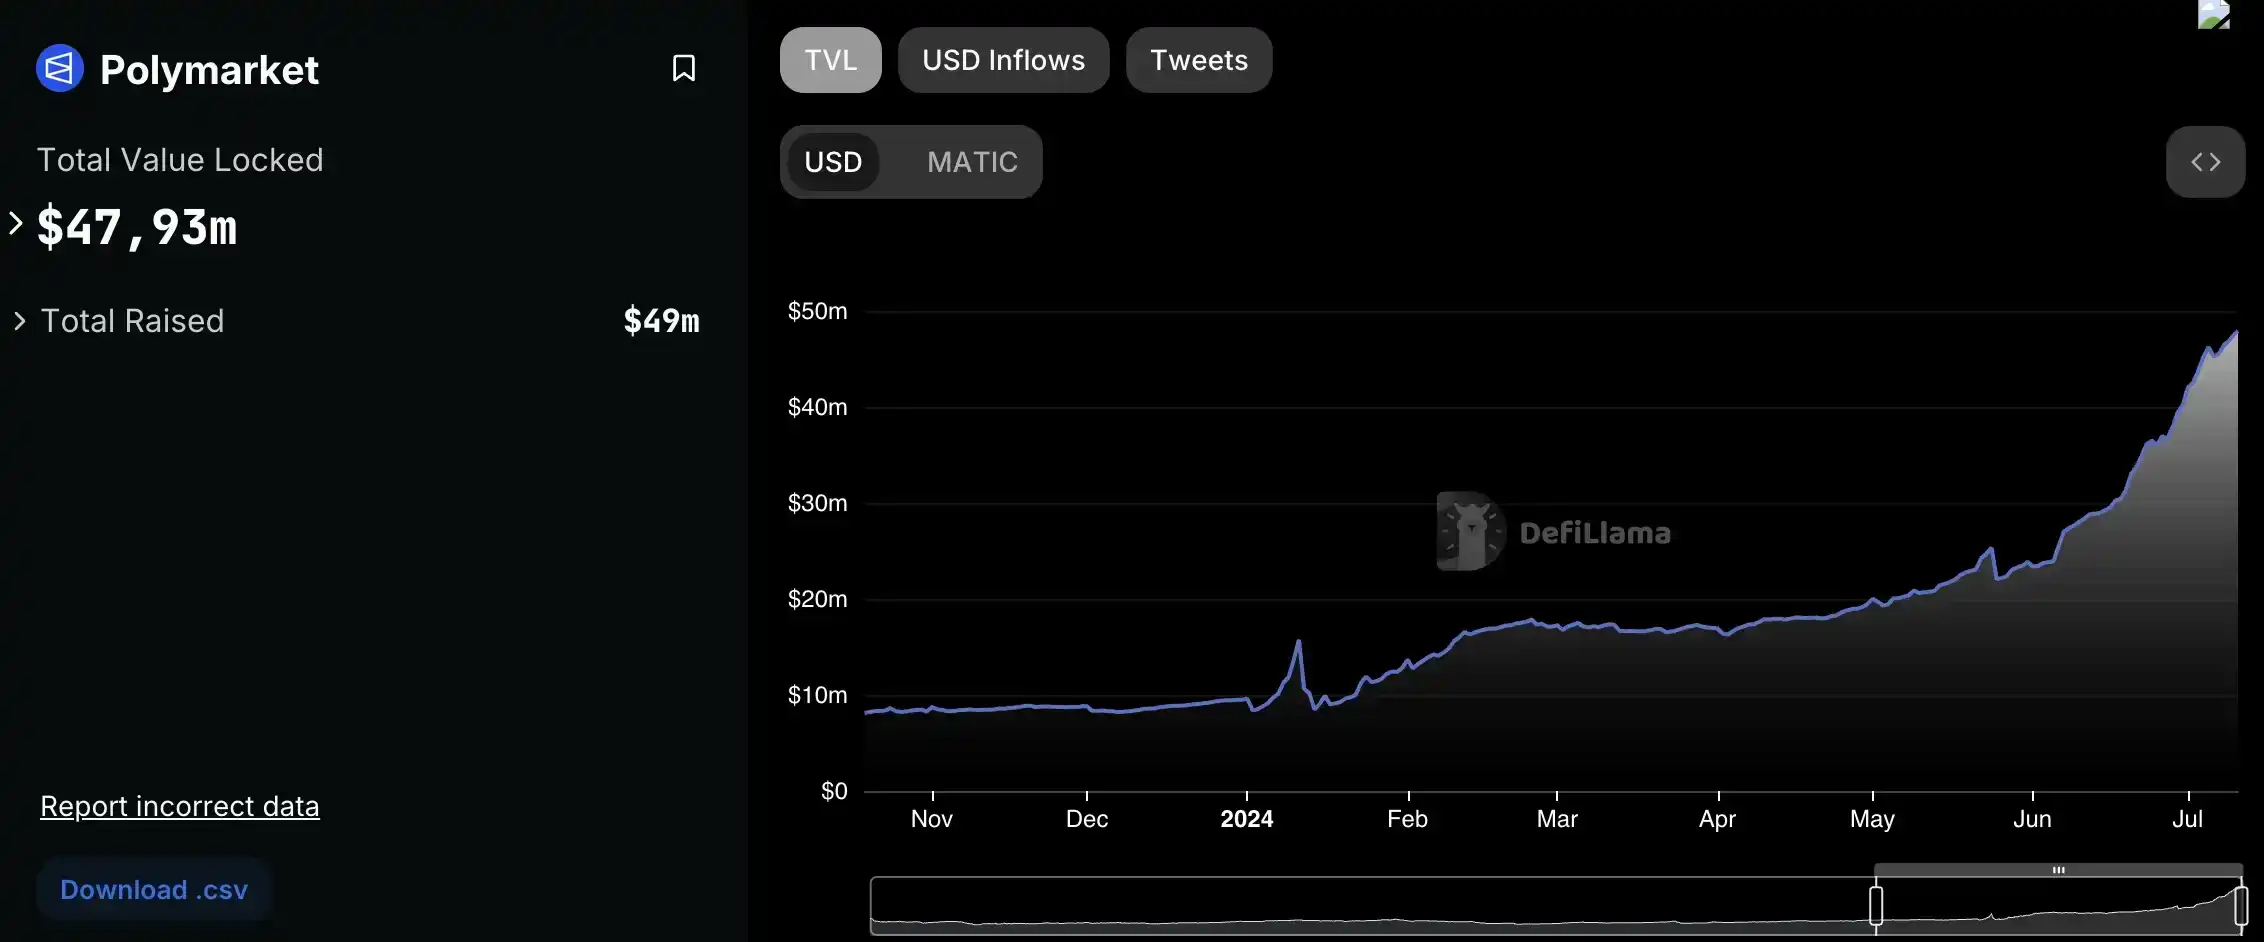This screenshot has width=2264, height=942.
Task: Grab the right handle of the range slider
Action: pos(2241,905)
